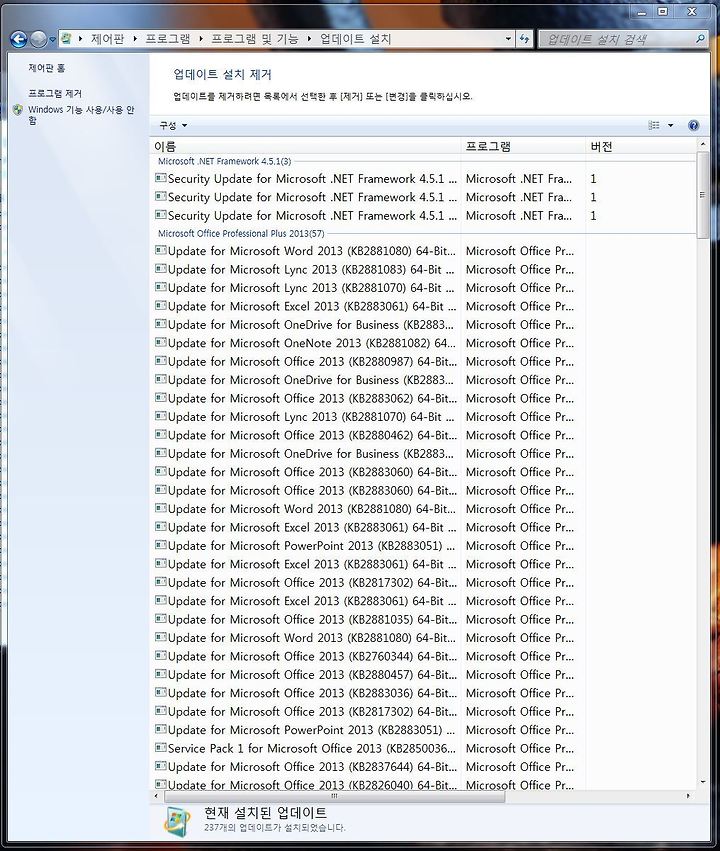Click the search magnifier icon

click(700, 39)
